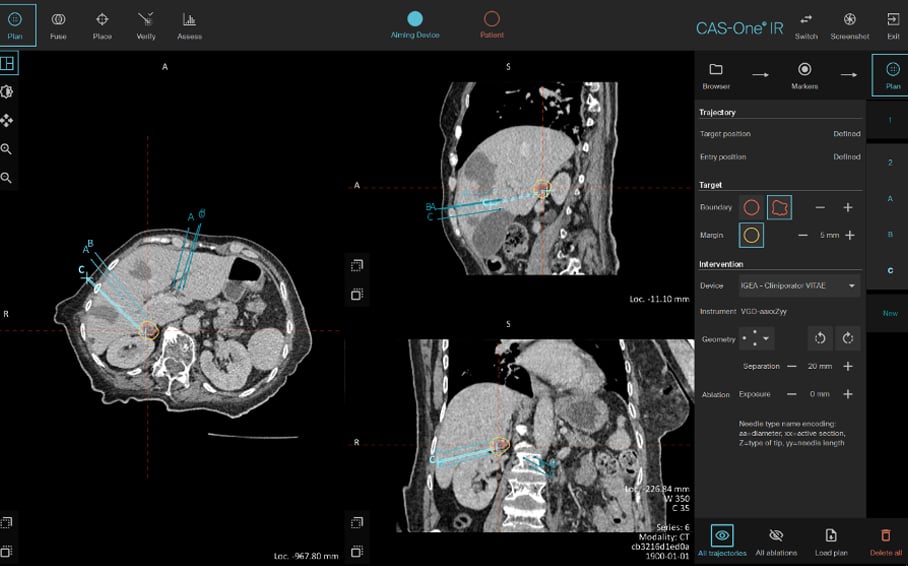The image size is (908, 566).
Task: Select trajectory 1 in the list
Action: pos(890,120)
